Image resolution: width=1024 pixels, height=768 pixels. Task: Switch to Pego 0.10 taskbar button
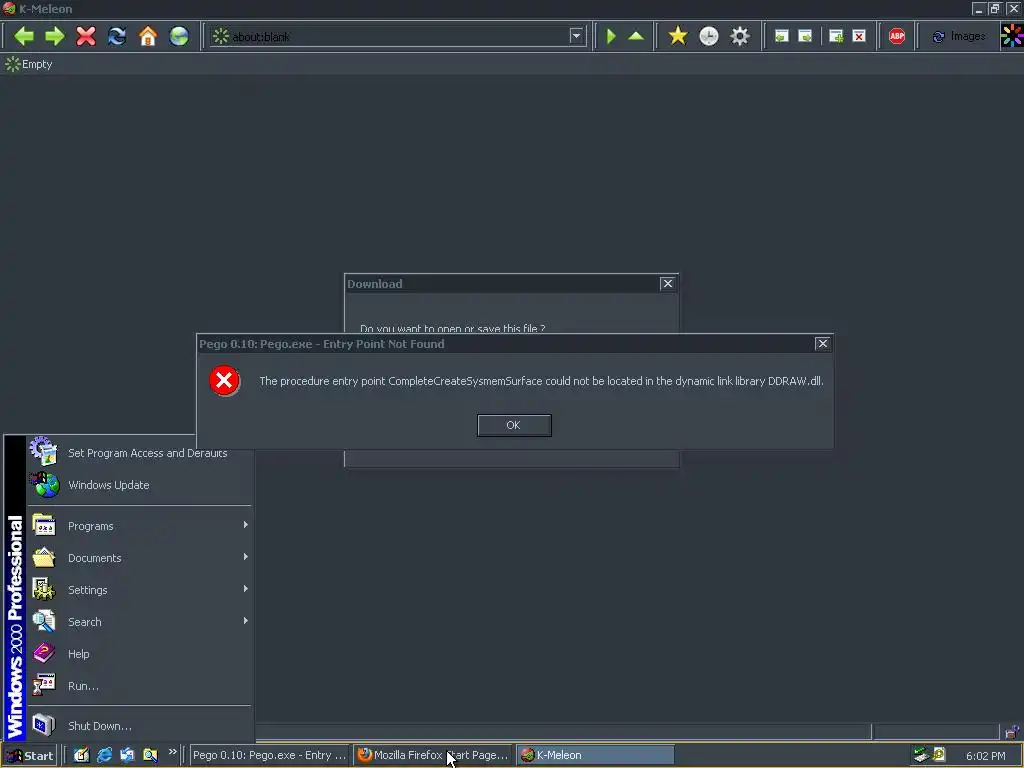click(x=269, y=756)
